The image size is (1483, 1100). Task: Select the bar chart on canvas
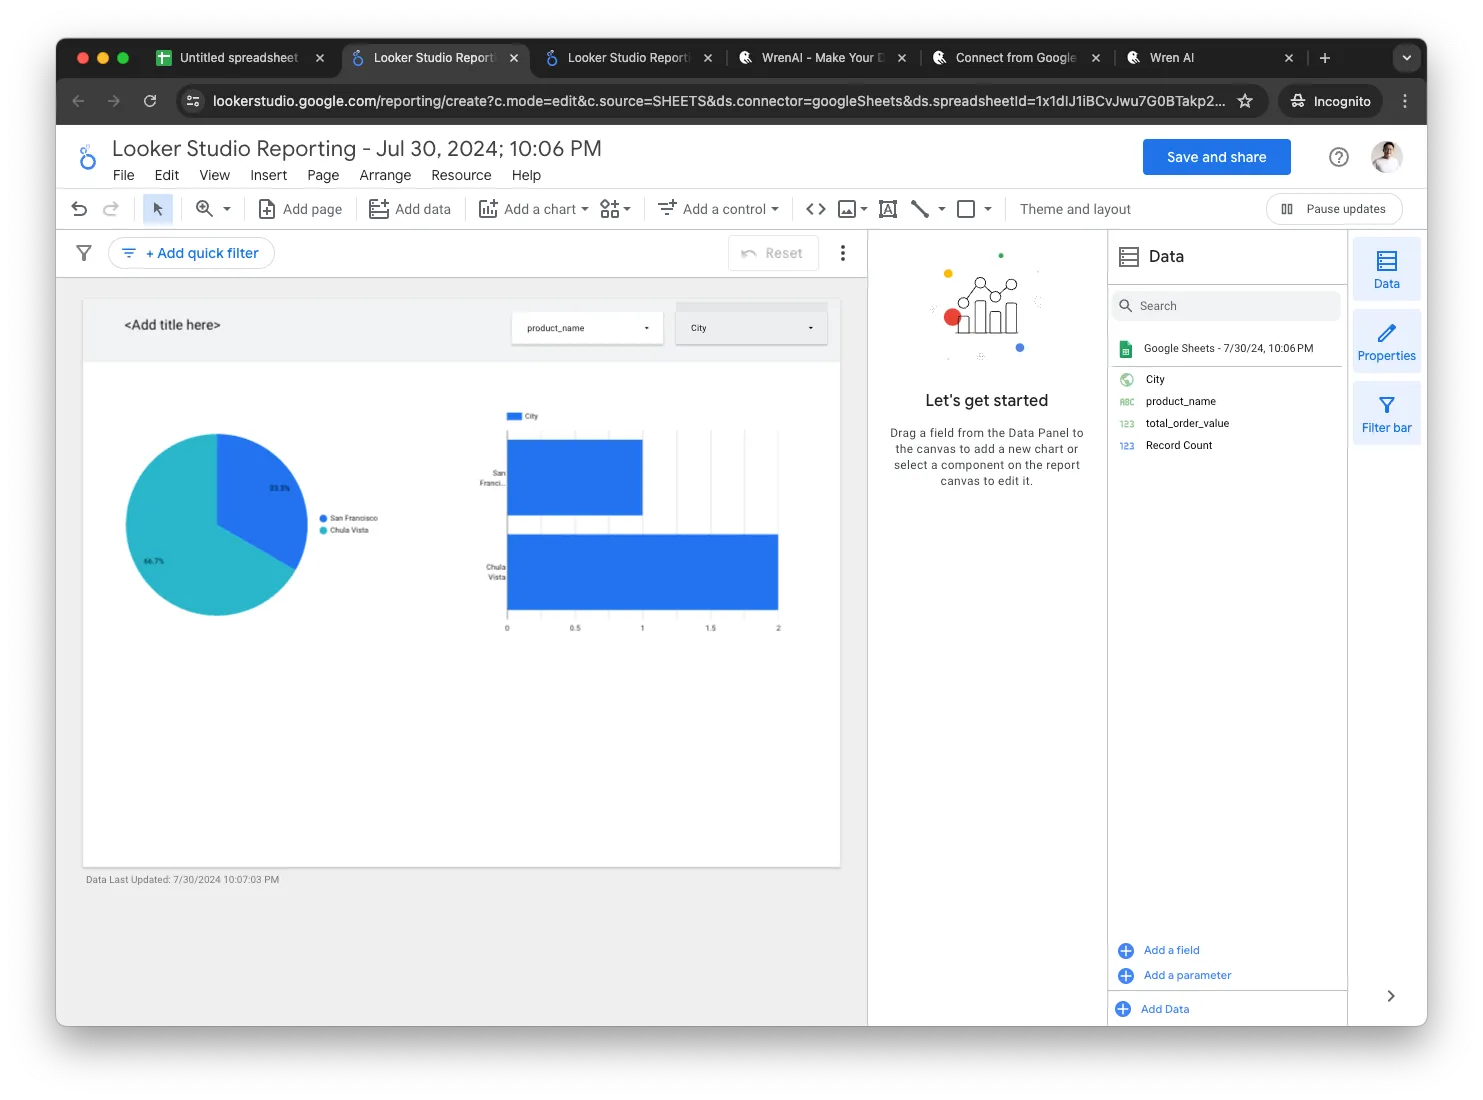point(632,524)
